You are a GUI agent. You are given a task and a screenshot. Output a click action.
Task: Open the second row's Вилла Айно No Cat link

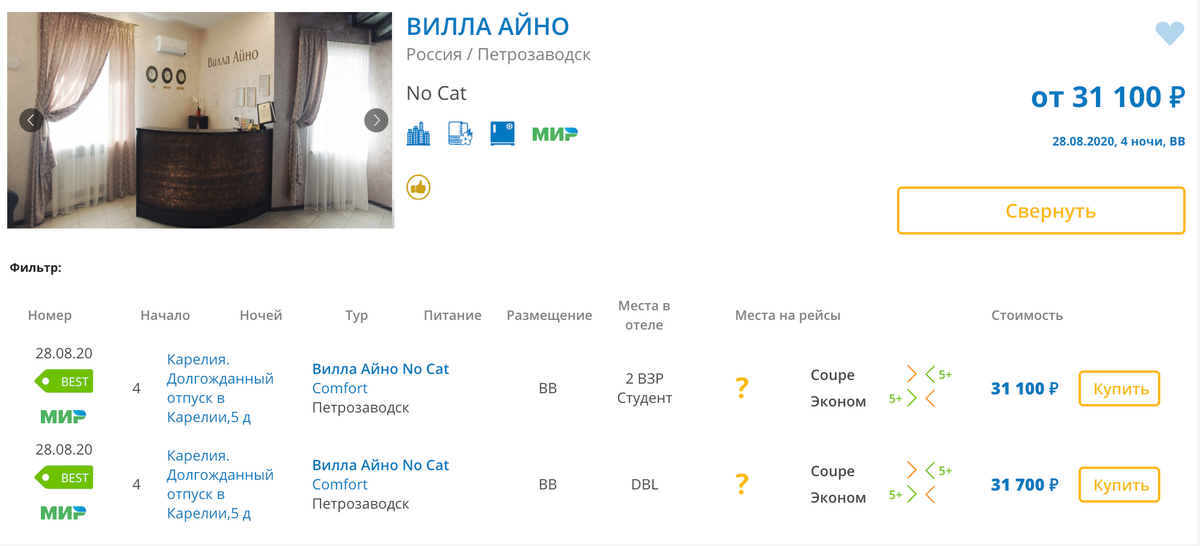coord(380,465)
